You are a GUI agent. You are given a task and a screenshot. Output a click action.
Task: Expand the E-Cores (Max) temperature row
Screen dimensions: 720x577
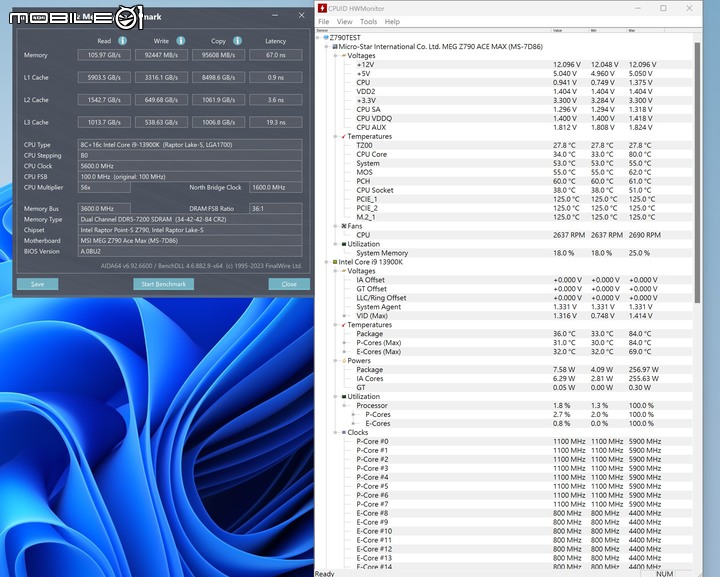344,352
